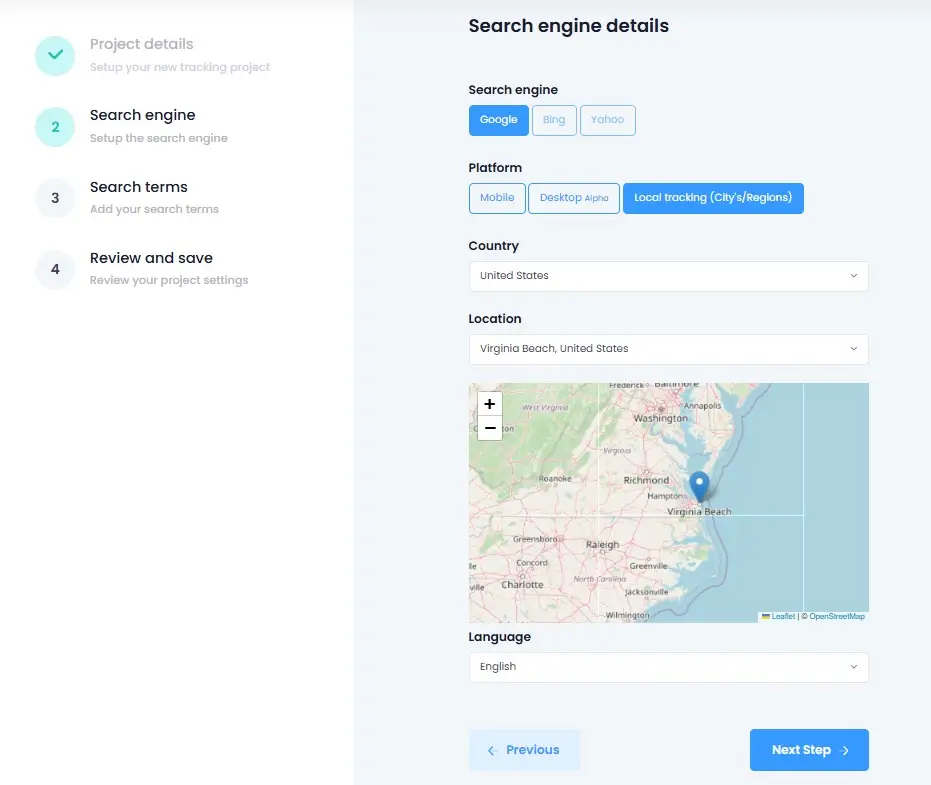The image size is (931, 785).
Task: Click the green checkmark step icon
Action: (55, 56)
